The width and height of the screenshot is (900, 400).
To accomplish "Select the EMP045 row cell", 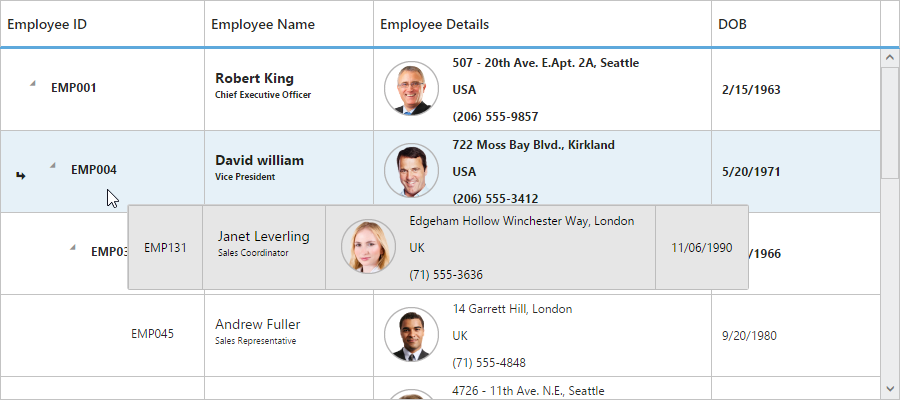I will 152,334.
